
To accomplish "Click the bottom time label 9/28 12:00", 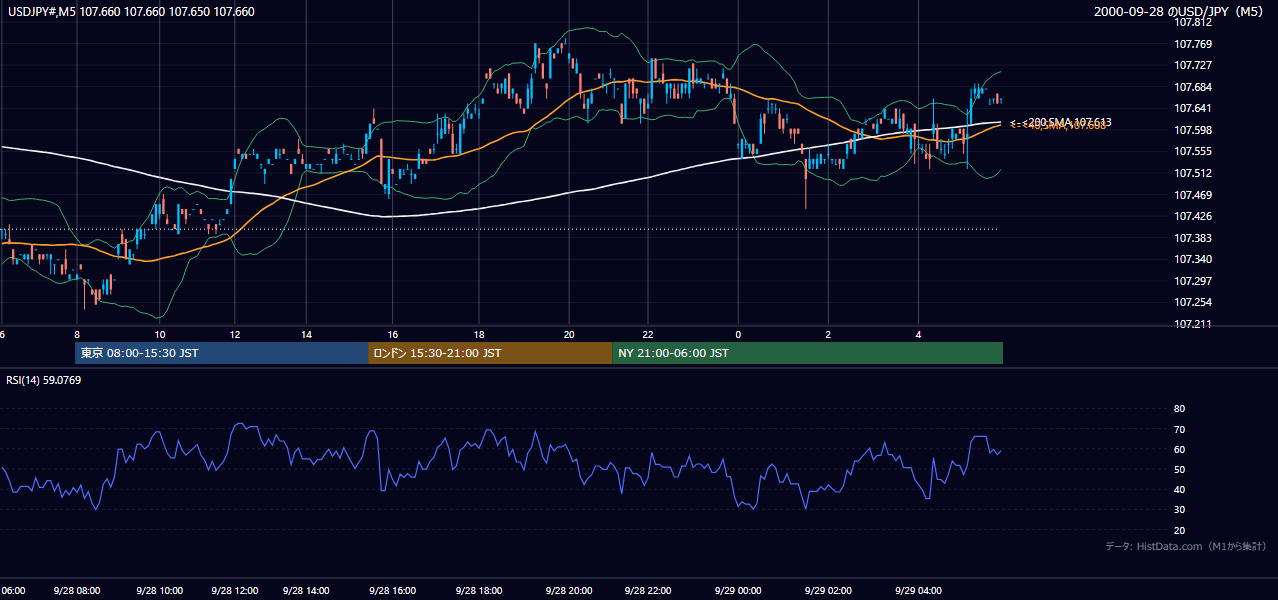I will 236,591.
